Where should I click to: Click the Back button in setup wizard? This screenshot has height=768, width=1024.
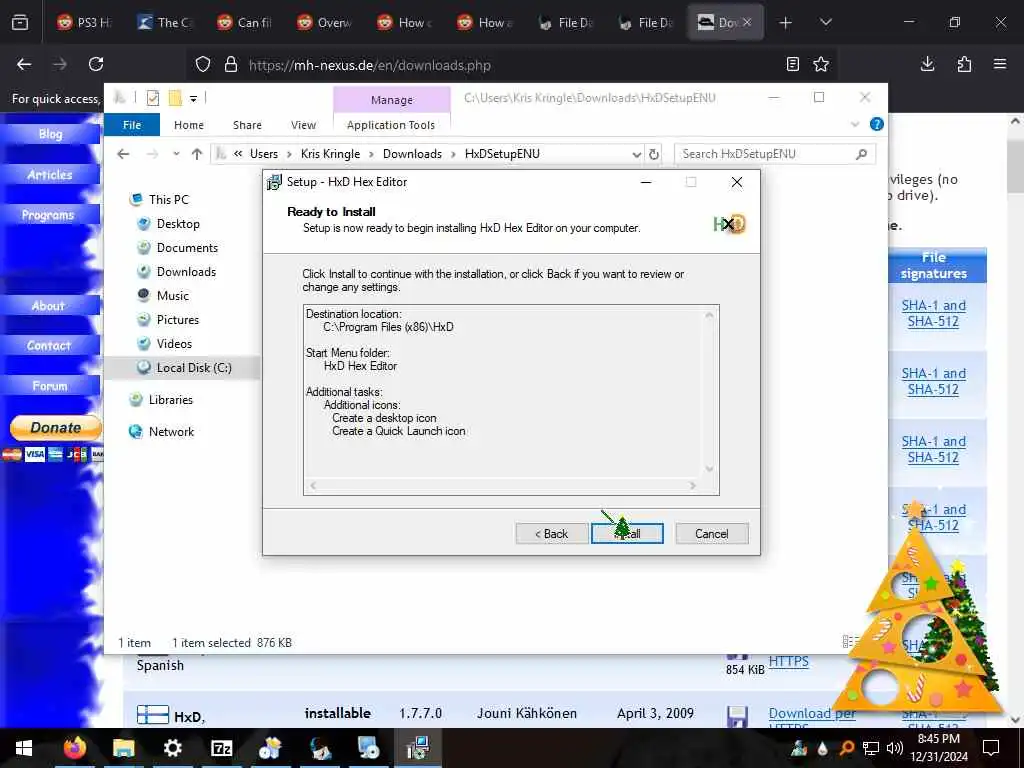[552, 534]
